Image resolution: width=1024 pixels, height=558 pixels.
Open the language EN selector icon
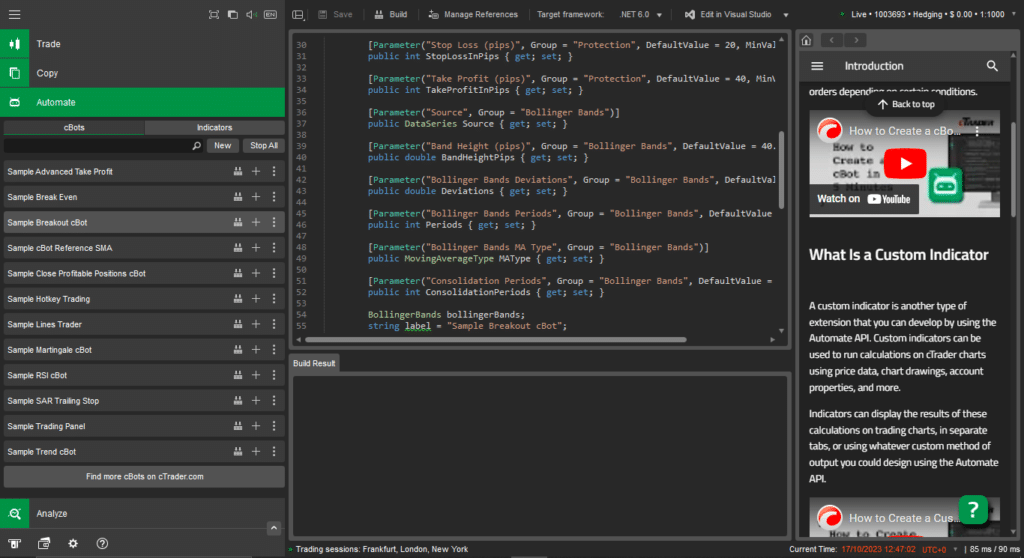tap(270, 14)
